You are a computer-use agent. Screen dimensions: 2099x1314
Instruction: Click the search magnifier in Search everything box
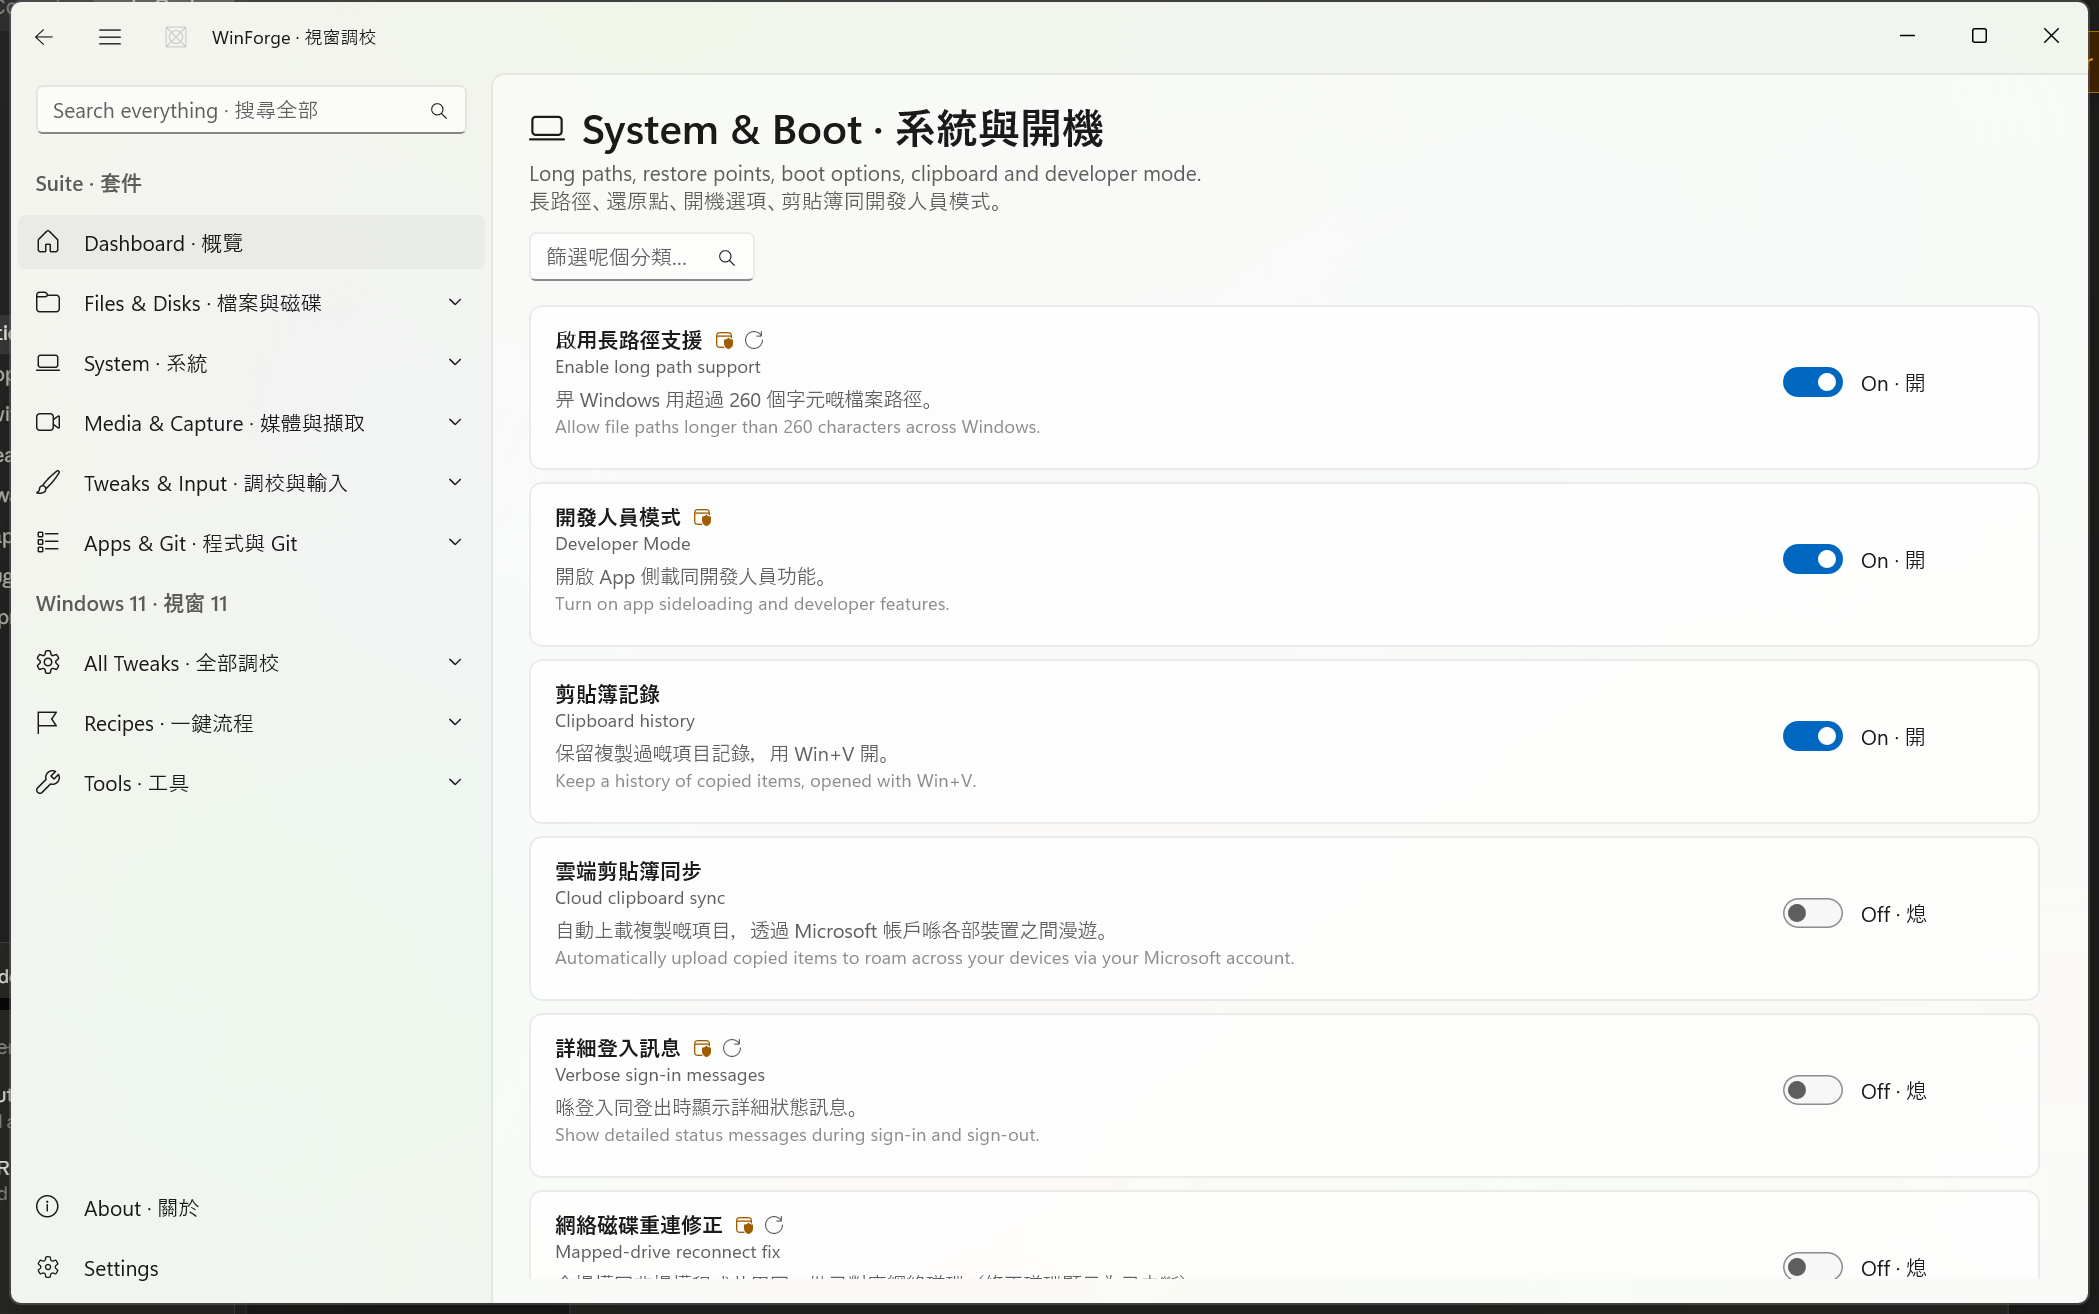439,110
